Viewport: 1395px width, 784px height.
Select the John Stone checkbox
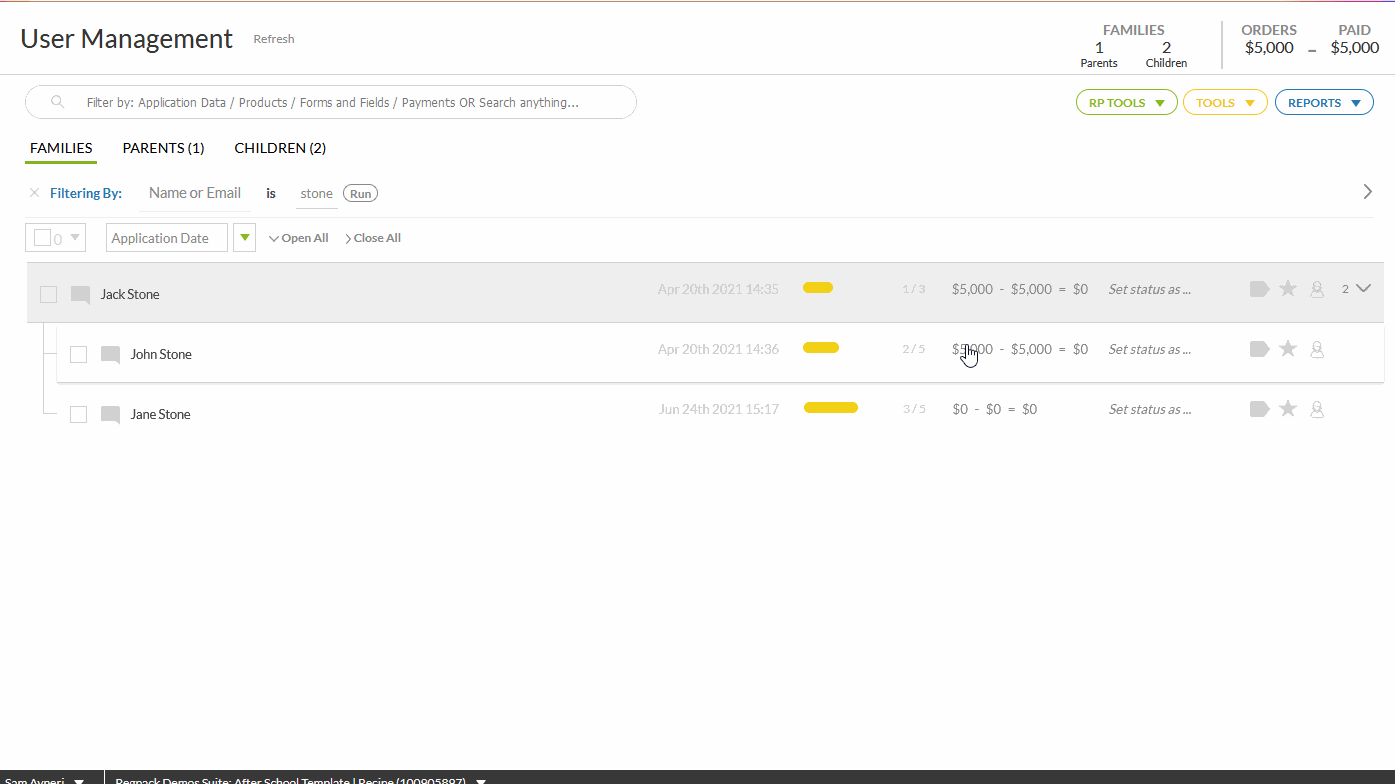click(78, 354)
